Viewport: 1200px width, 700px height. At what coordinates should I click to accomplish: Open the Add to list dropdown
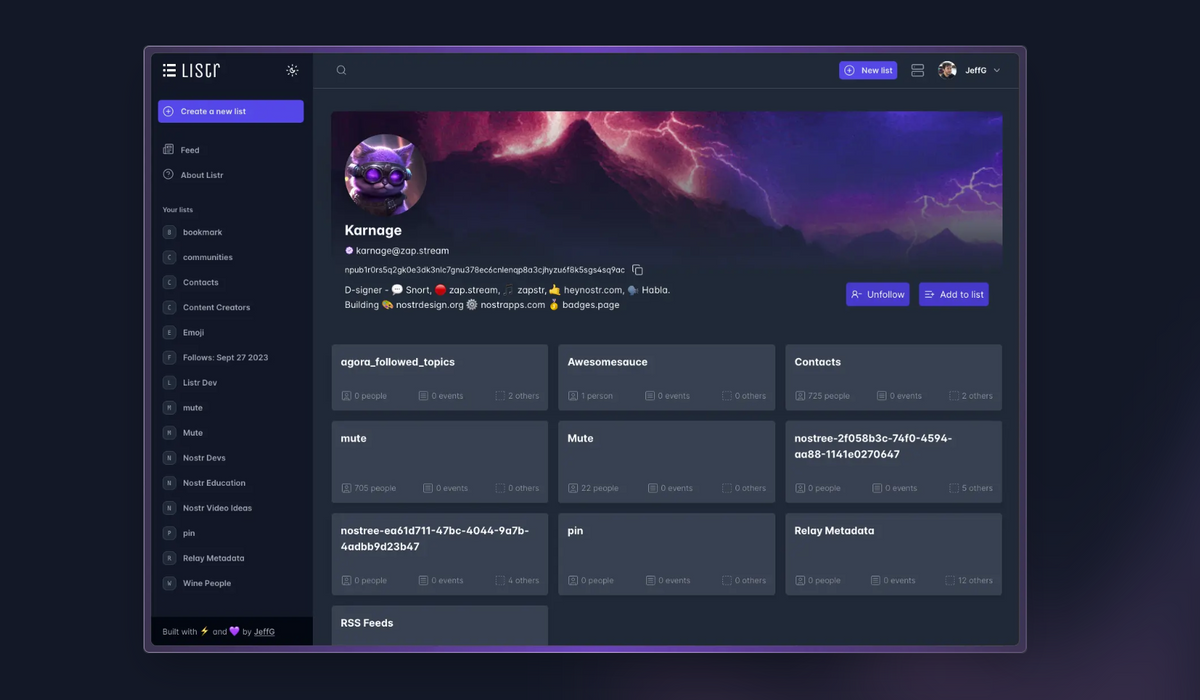(953, 294)
